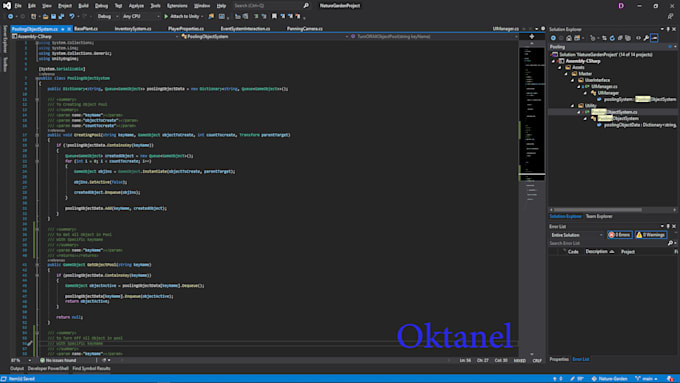The image size is (680, 383).
Task: Click the Save toolbar icon
Action: coord(53,16)
